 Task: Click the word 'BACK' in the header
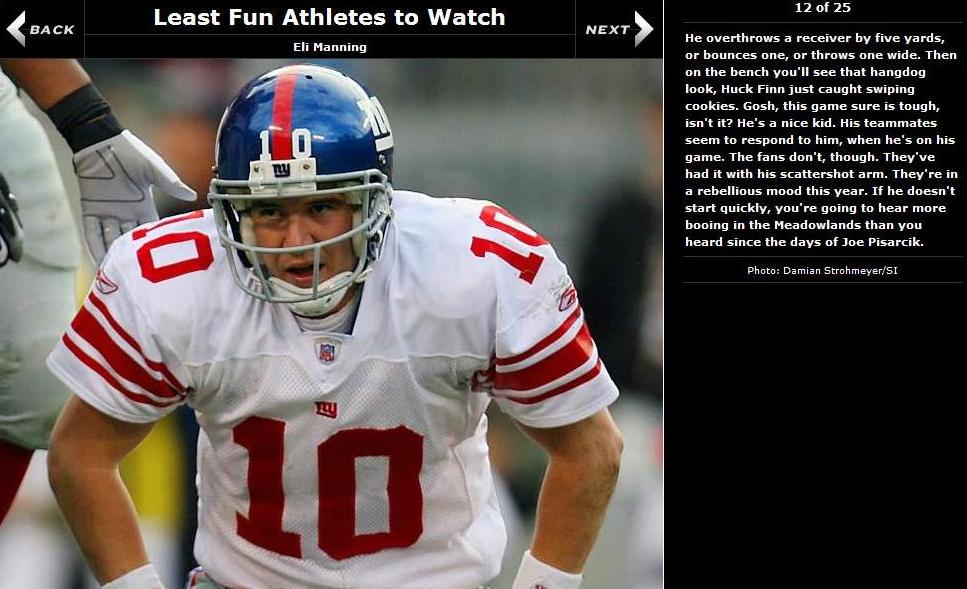(52, 30)
